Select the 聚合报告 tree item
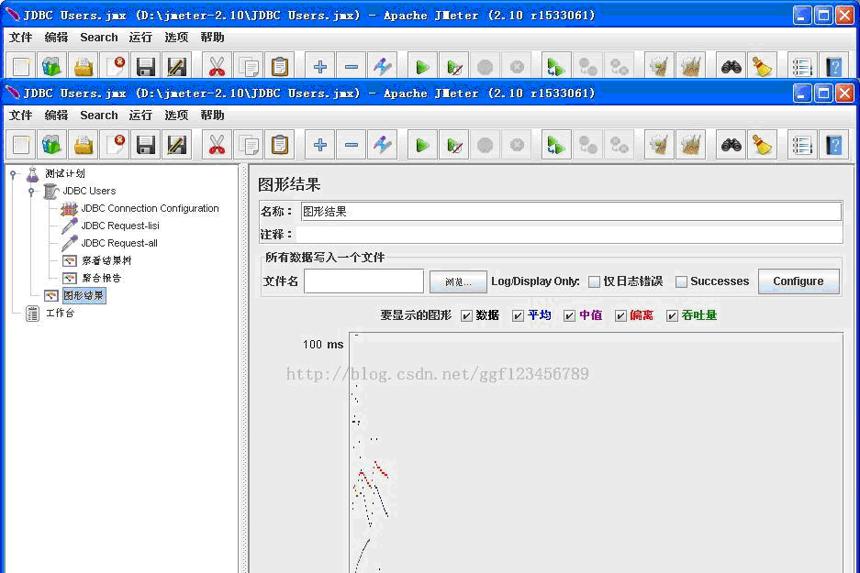The width and height of the screenshot is (860, 573). (x=101, y=278)
